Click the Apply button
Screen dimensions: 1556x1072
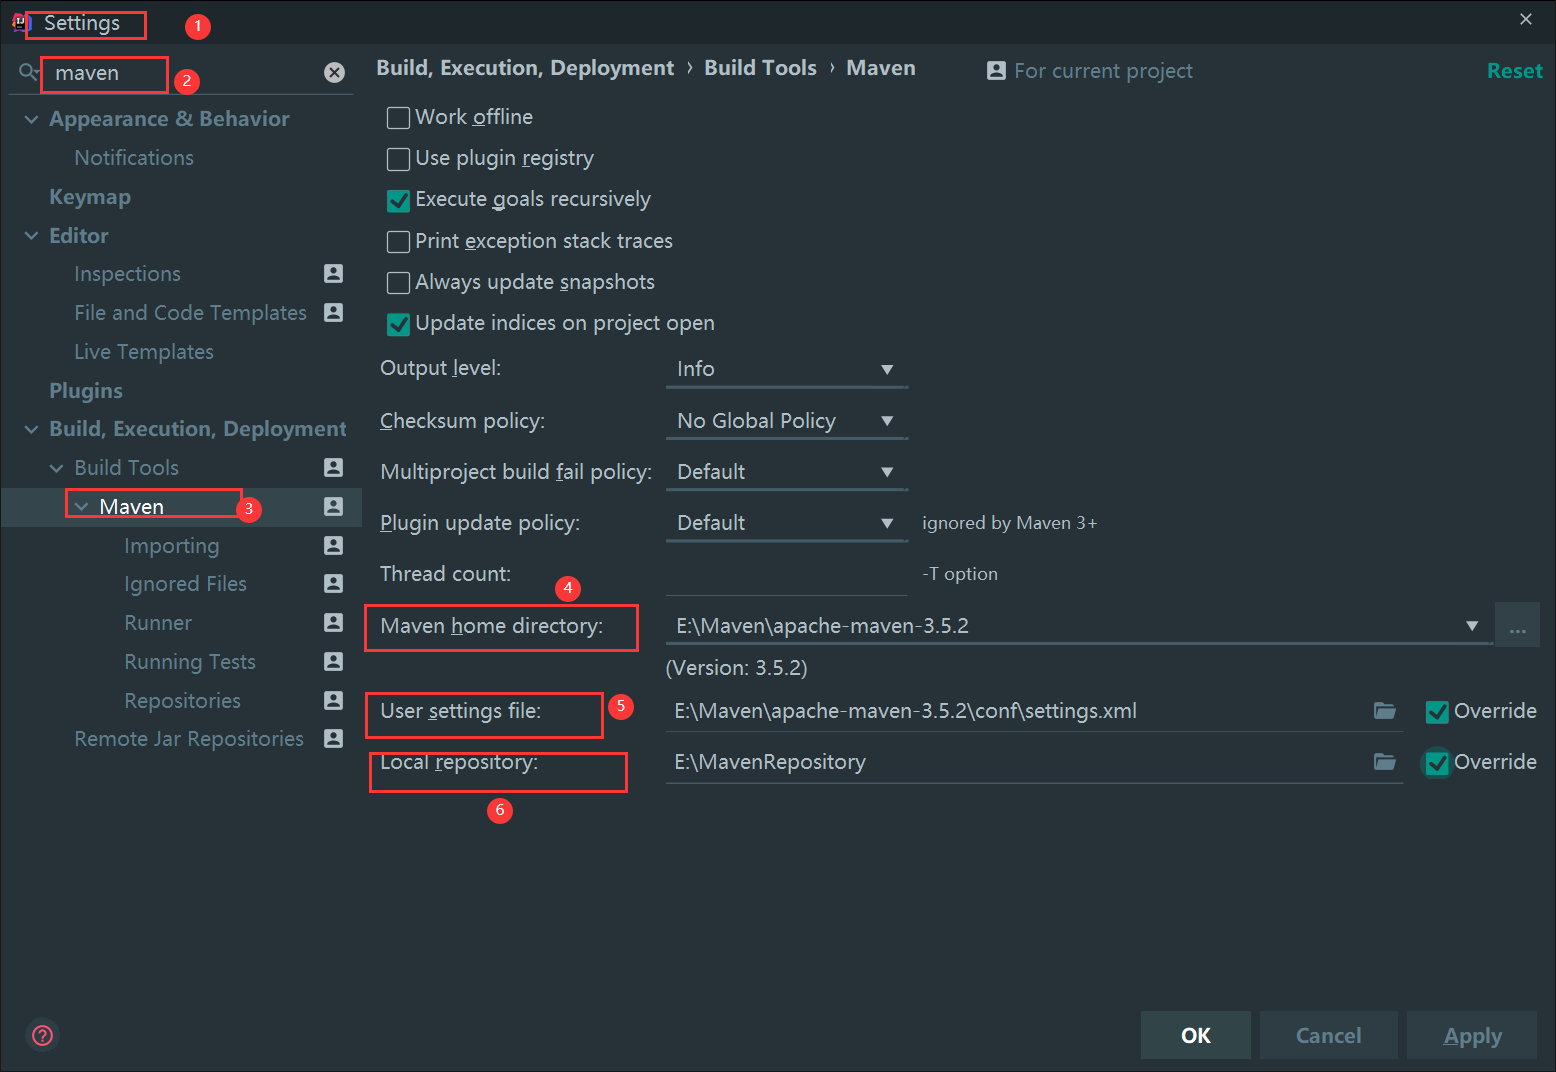[x=1472, y=1036]
